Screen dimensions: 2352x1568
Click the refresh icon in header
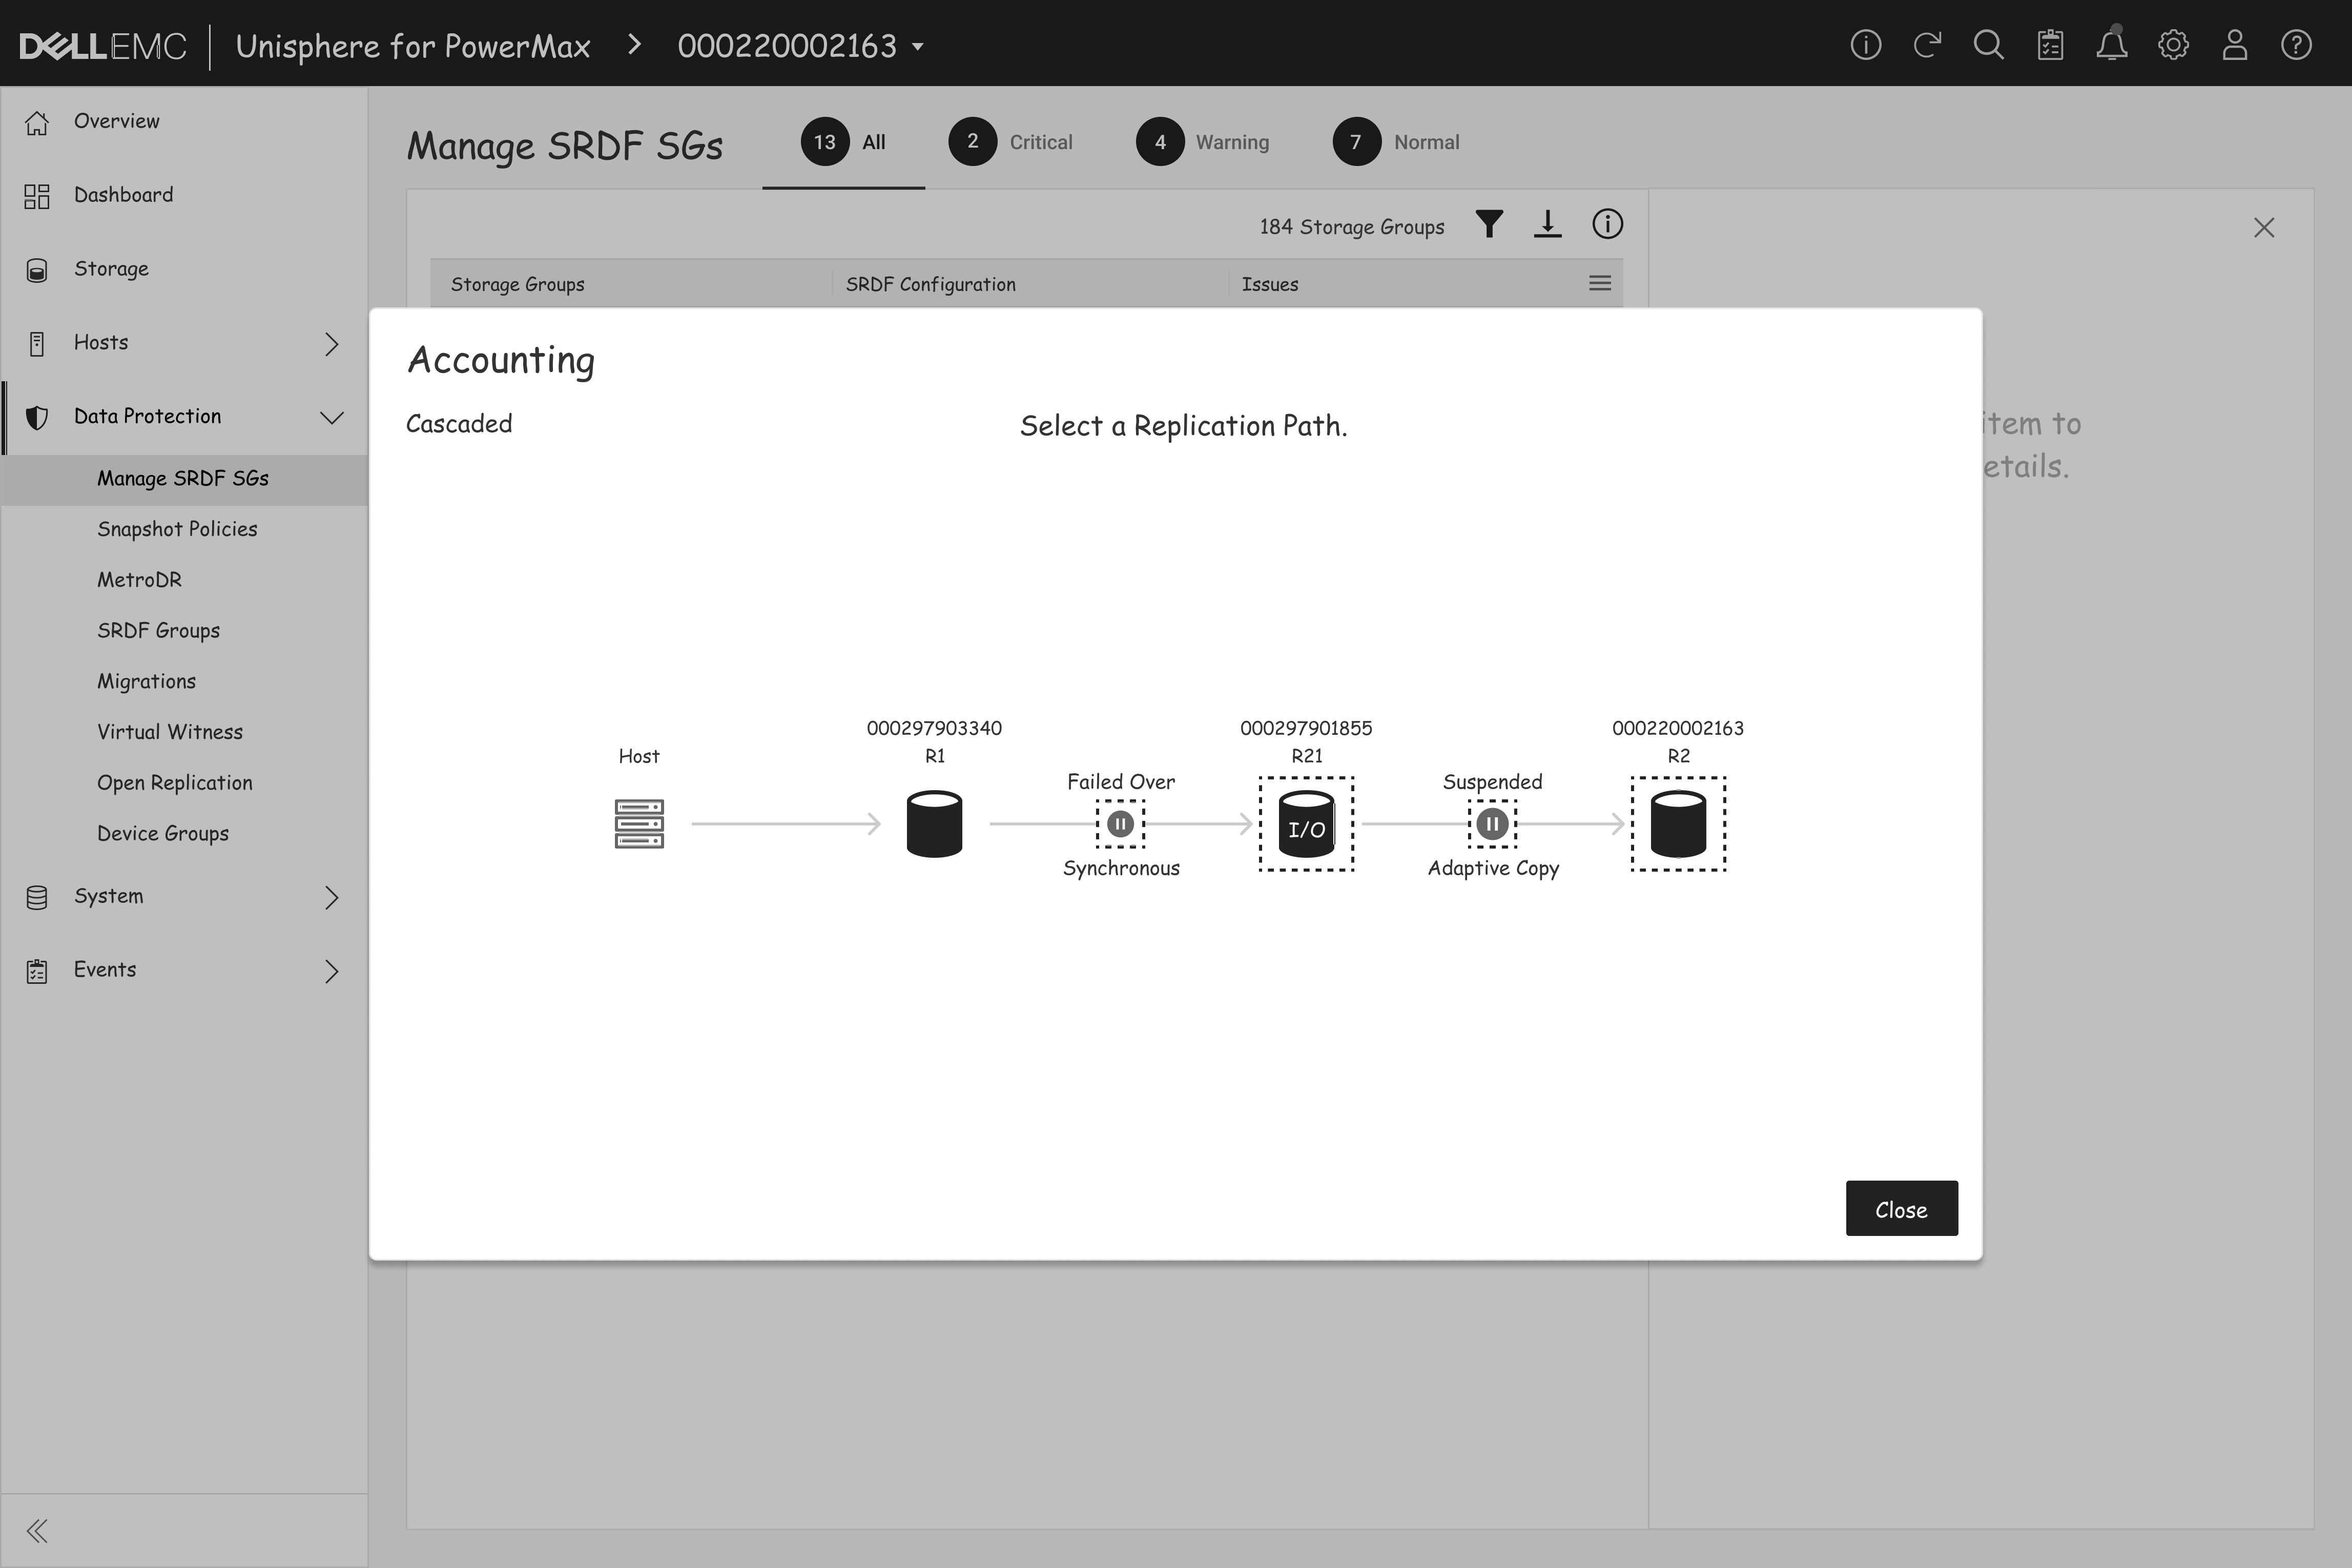(x=1927, y=46)
